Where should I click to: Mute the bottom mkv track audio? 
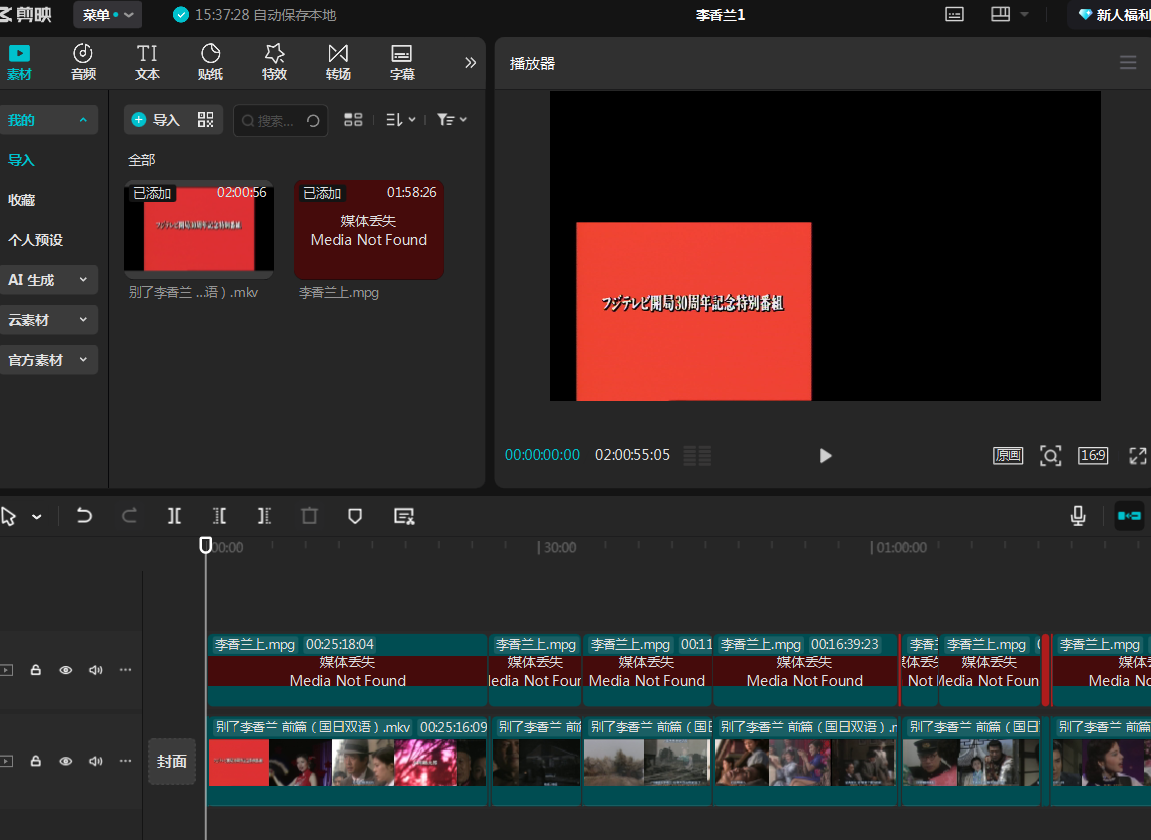click(x=96, y=761)
